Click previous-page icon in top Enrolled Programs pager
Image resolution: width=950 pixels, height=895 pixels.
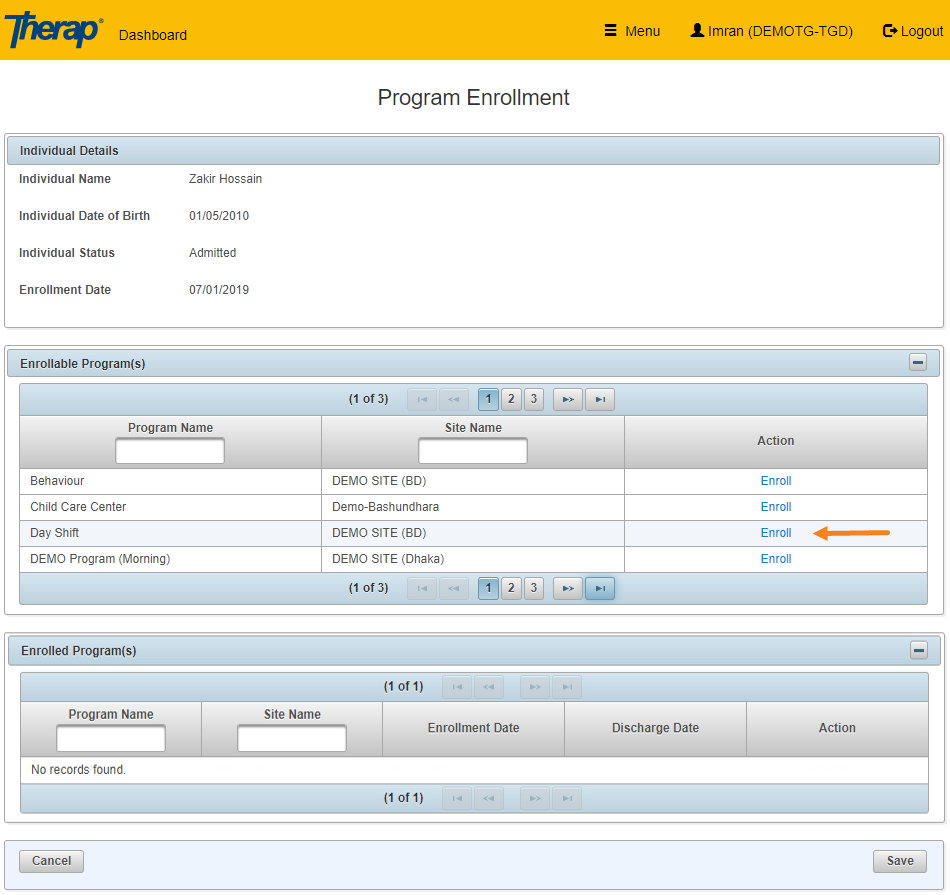pyautogui.click(x=489, y=687)
